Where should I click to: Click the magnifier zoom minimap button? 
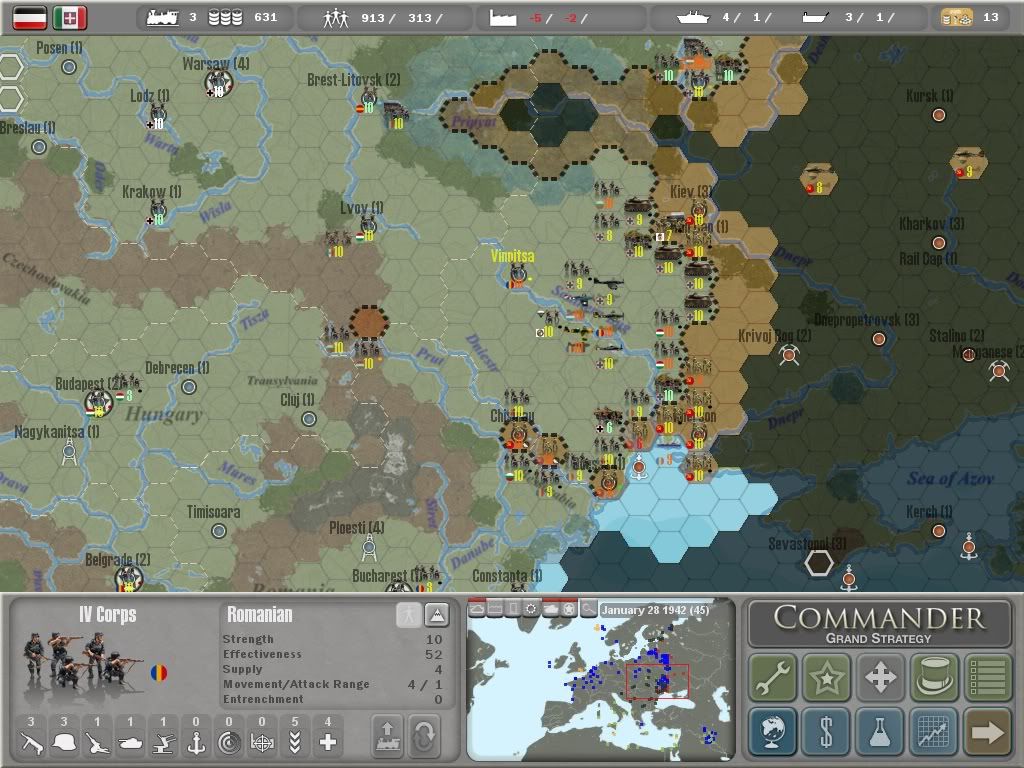tap(588, 609)
